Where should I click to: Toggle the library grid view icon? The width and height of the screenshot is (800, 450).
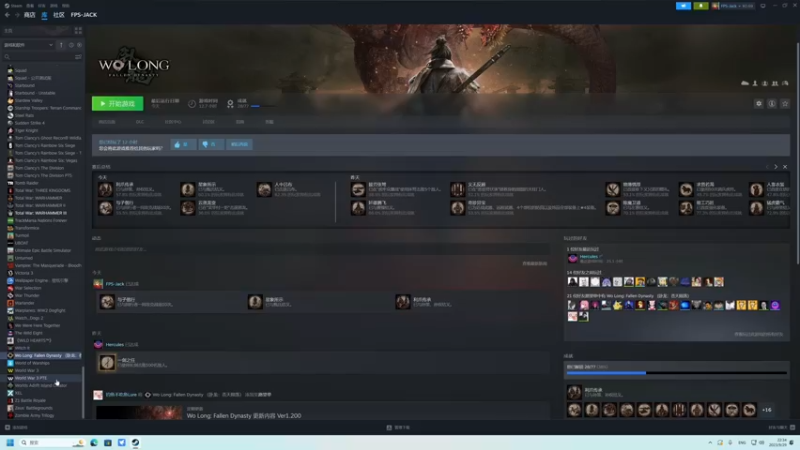pos(78,31)
